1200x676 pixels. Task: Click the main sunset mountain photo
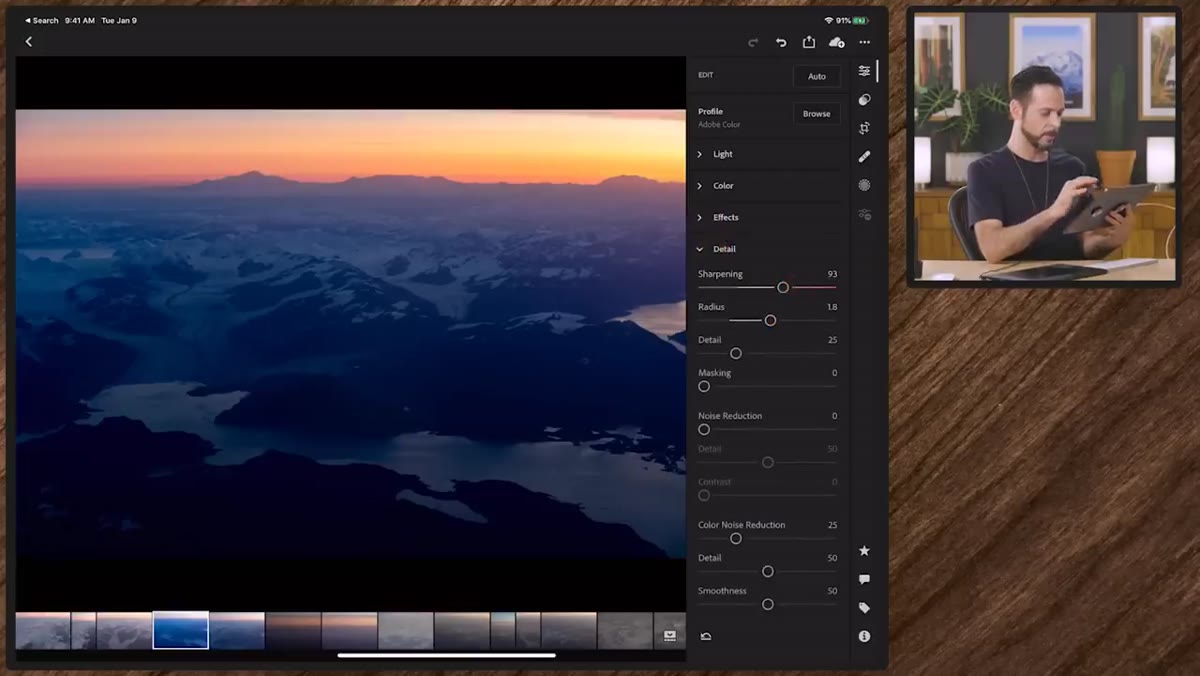tap(350, 333)
